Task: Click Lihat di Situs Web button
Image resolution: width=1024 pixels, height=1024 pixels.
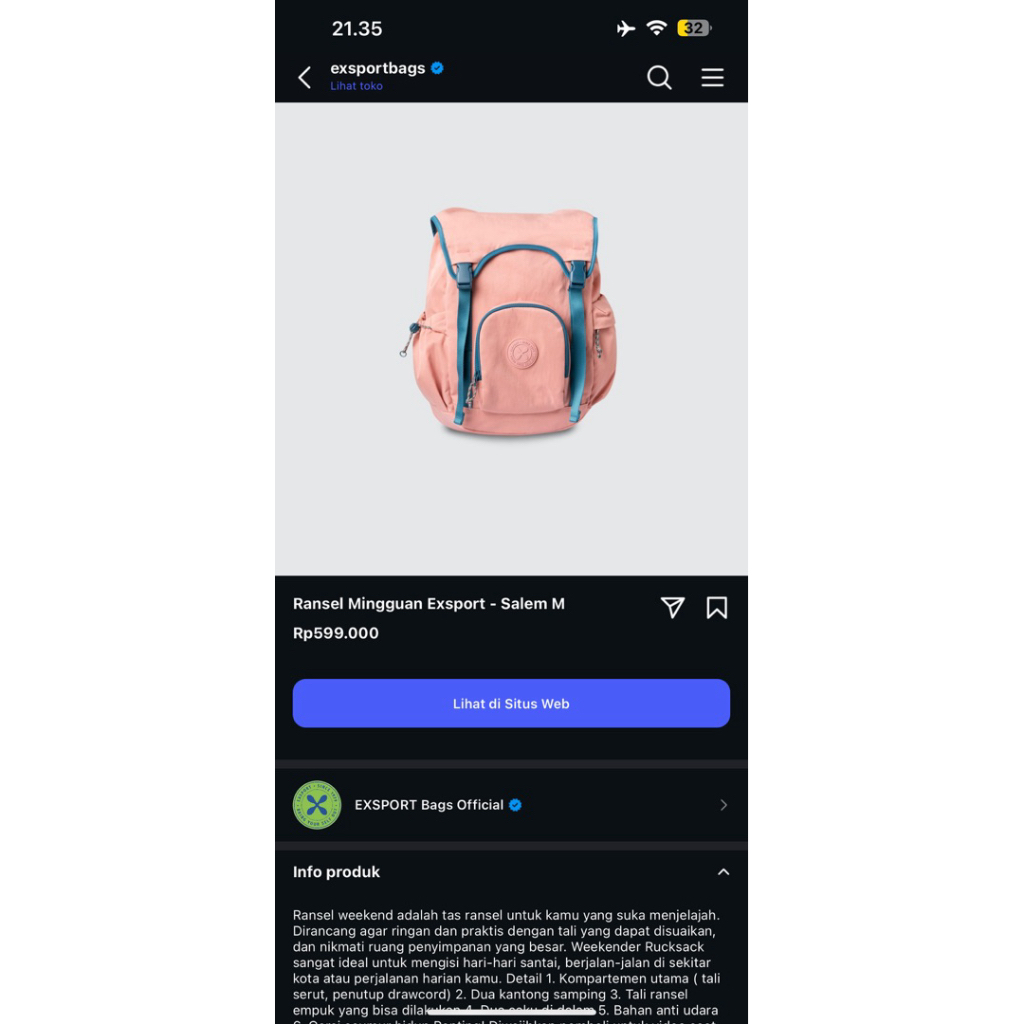Action: click(x=511, y=703)
